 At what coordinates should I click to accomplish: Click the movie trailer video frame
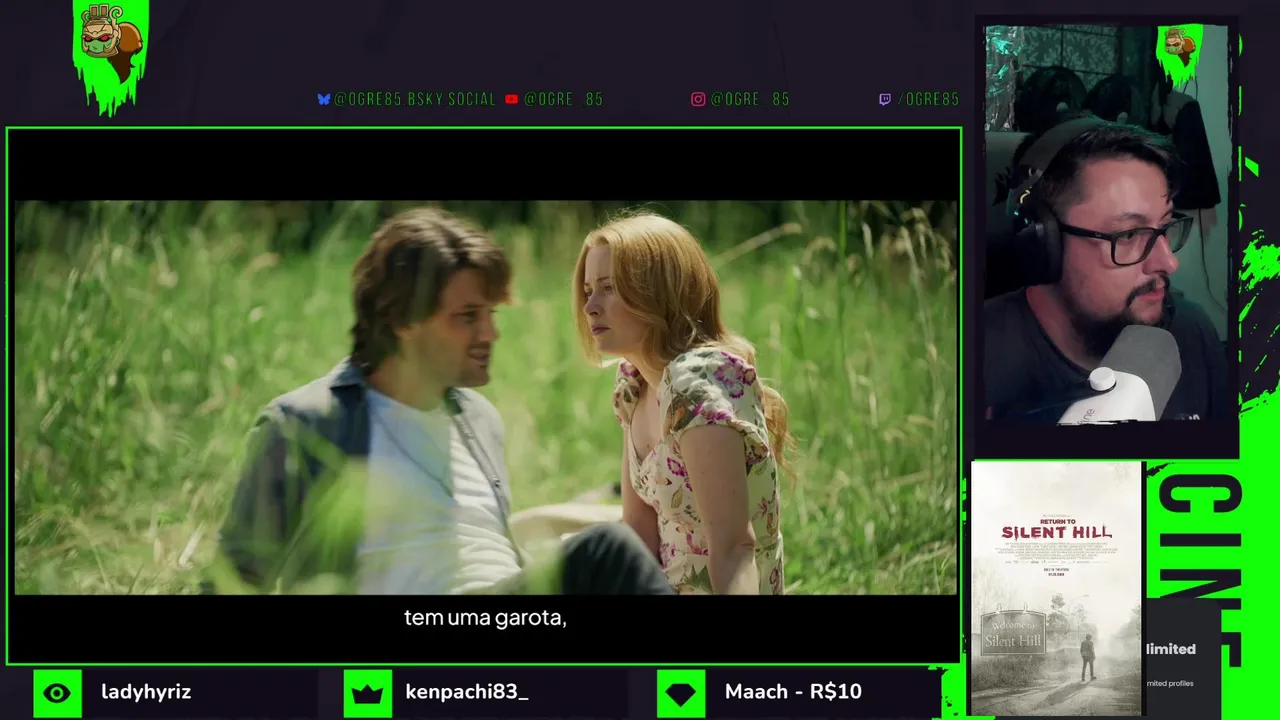click(485, 397)
